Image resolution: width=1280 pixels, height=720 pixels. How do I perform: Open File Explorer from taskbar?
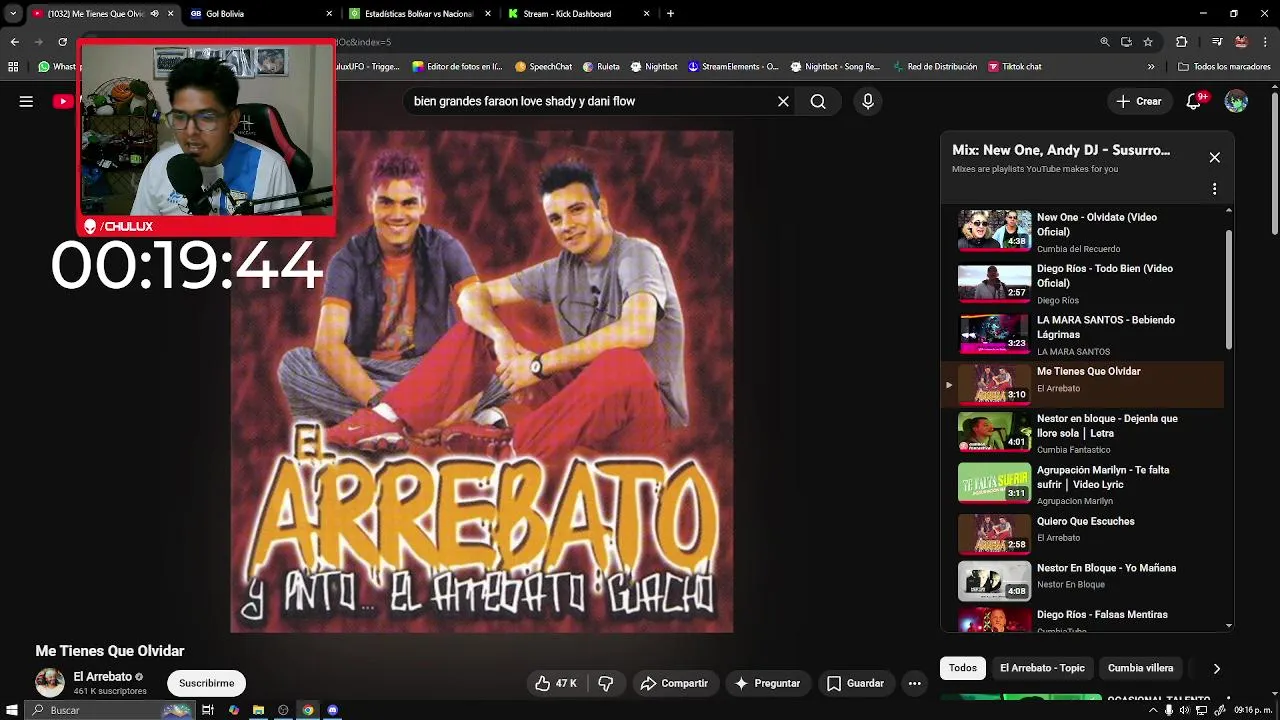(258, 710)
